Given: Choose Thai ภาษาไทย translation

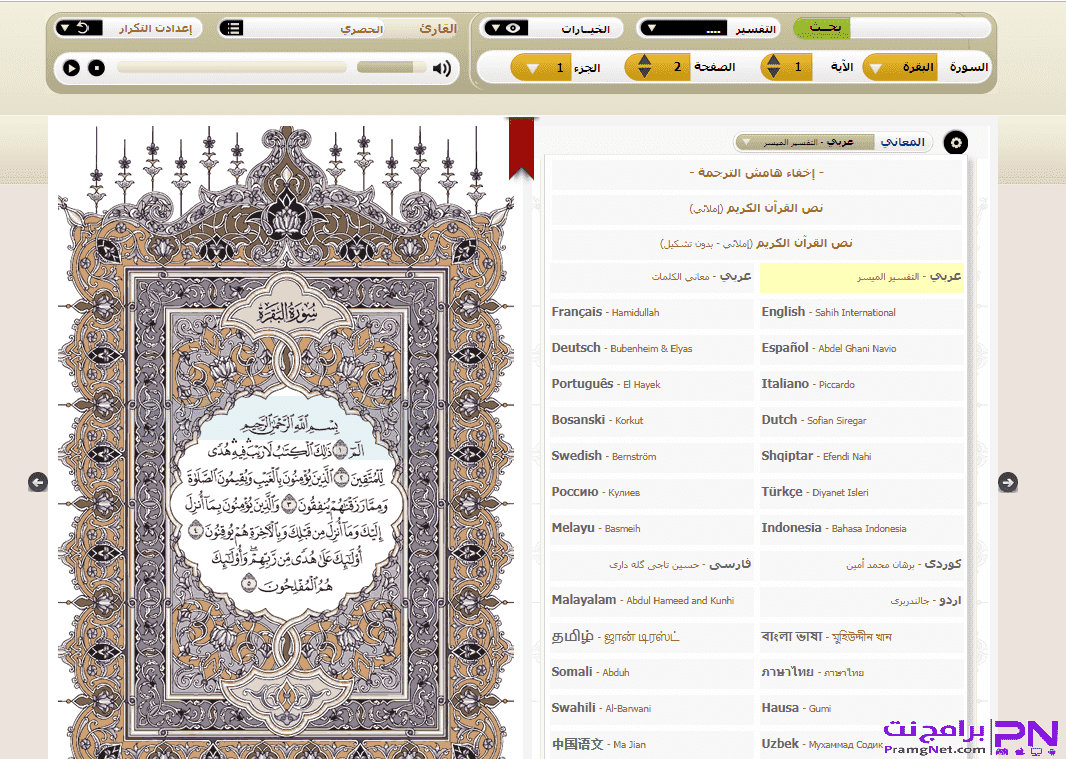Looking at the screenshot, I should 861,673.
